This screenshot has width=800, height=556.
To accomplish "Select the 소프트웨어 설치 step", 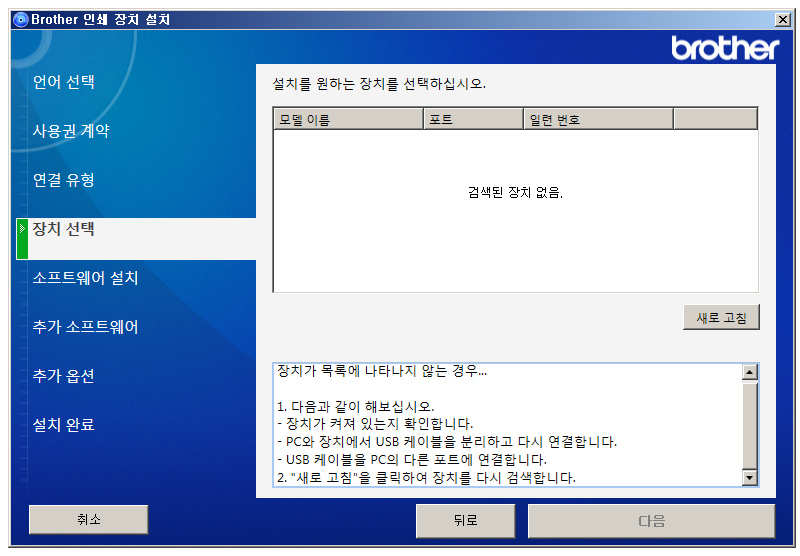I will [x=85, y=277].
